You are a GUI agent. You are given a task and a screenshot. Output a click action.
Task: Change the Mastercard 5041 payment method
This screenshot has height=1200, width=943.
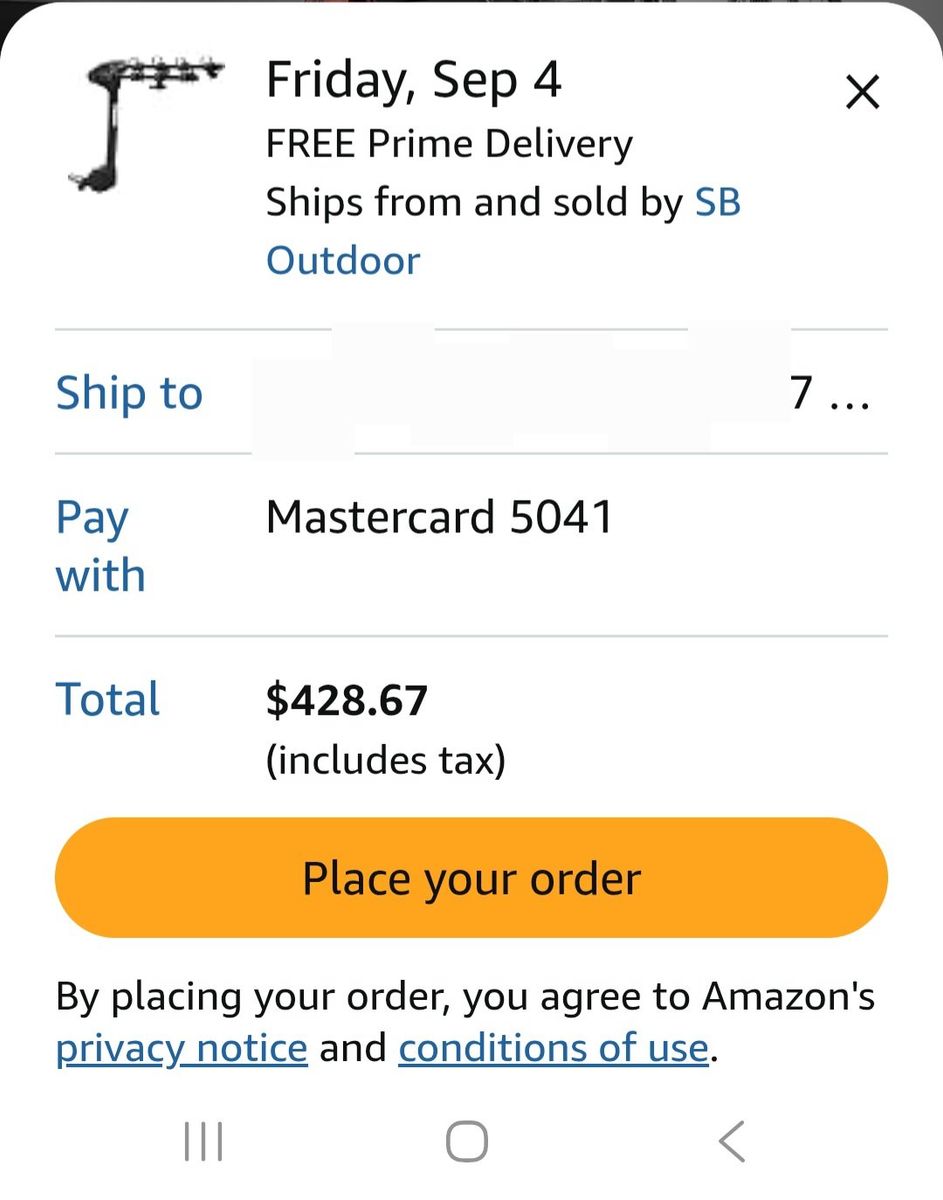pos(439,517)
